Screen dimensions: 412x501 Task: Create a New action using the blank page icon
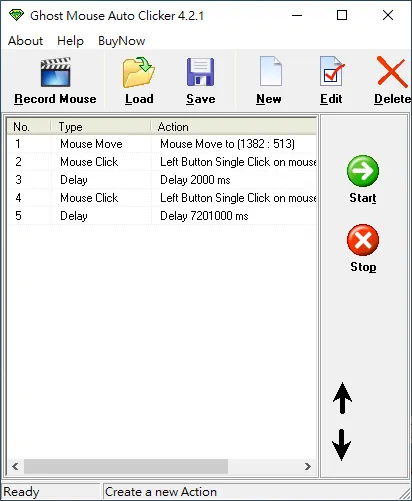pyautogui.click(x=271, y=71)
